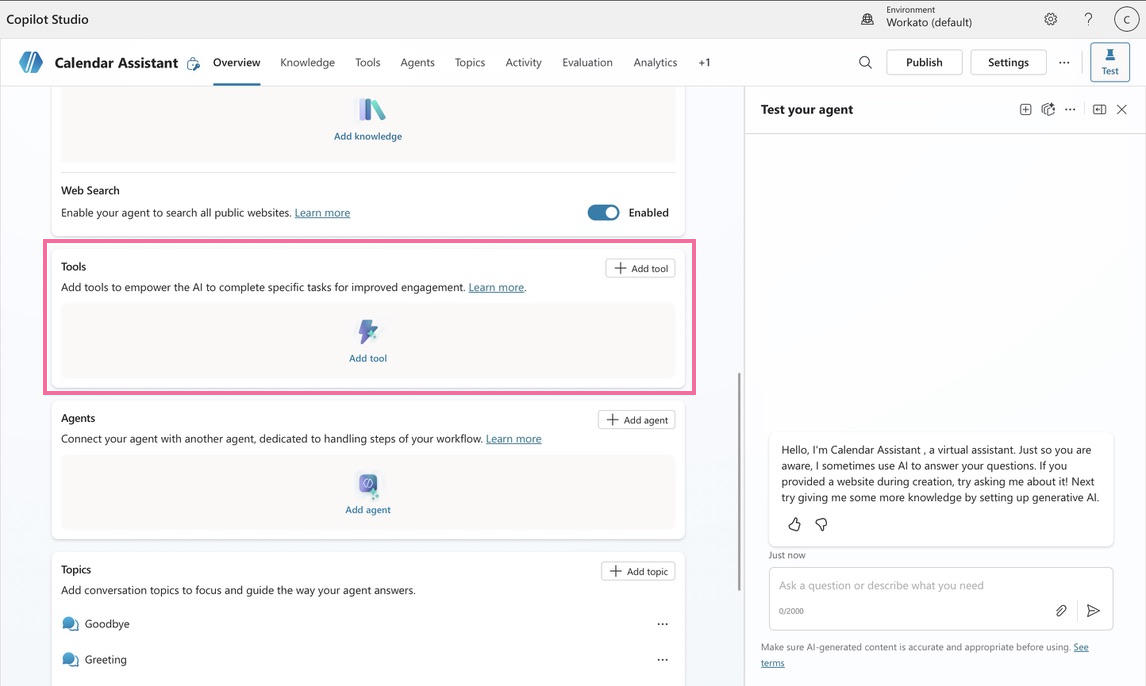Screen dimensions: 1146x686
Task: Toggle the Test pane button
Action: [1109, 62]
